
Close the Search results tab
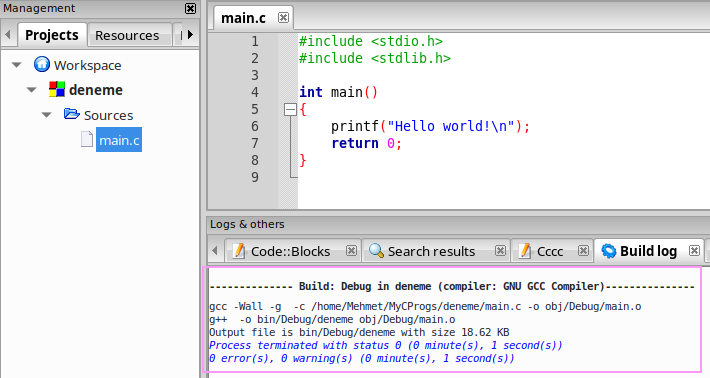pyautogui.click(x=500, y=250)
